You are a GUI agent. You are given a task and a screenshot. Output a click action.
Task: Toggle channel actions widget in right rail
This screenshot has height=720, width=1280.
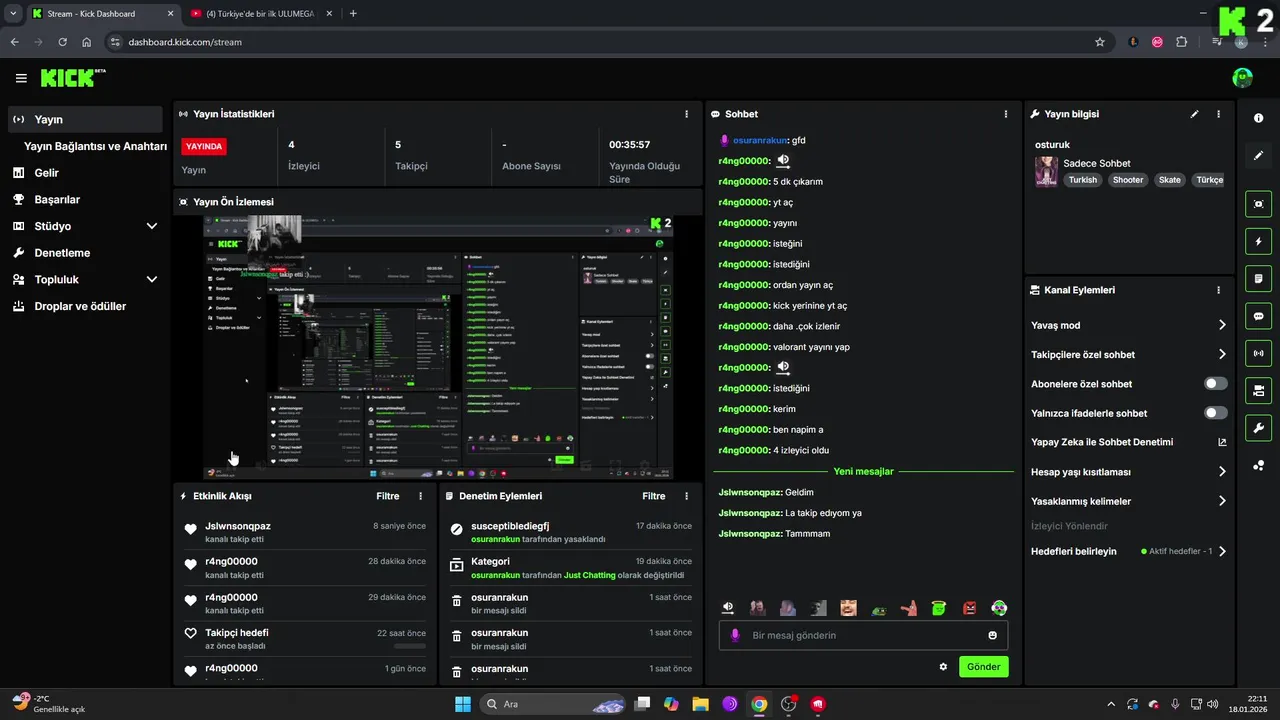point(1258,391)
